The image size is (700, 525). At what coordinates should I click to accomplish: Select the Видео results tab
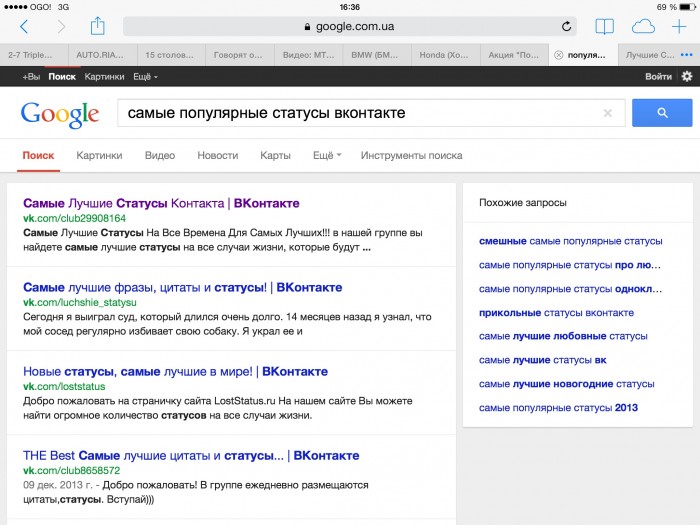[x=160, y=155]
